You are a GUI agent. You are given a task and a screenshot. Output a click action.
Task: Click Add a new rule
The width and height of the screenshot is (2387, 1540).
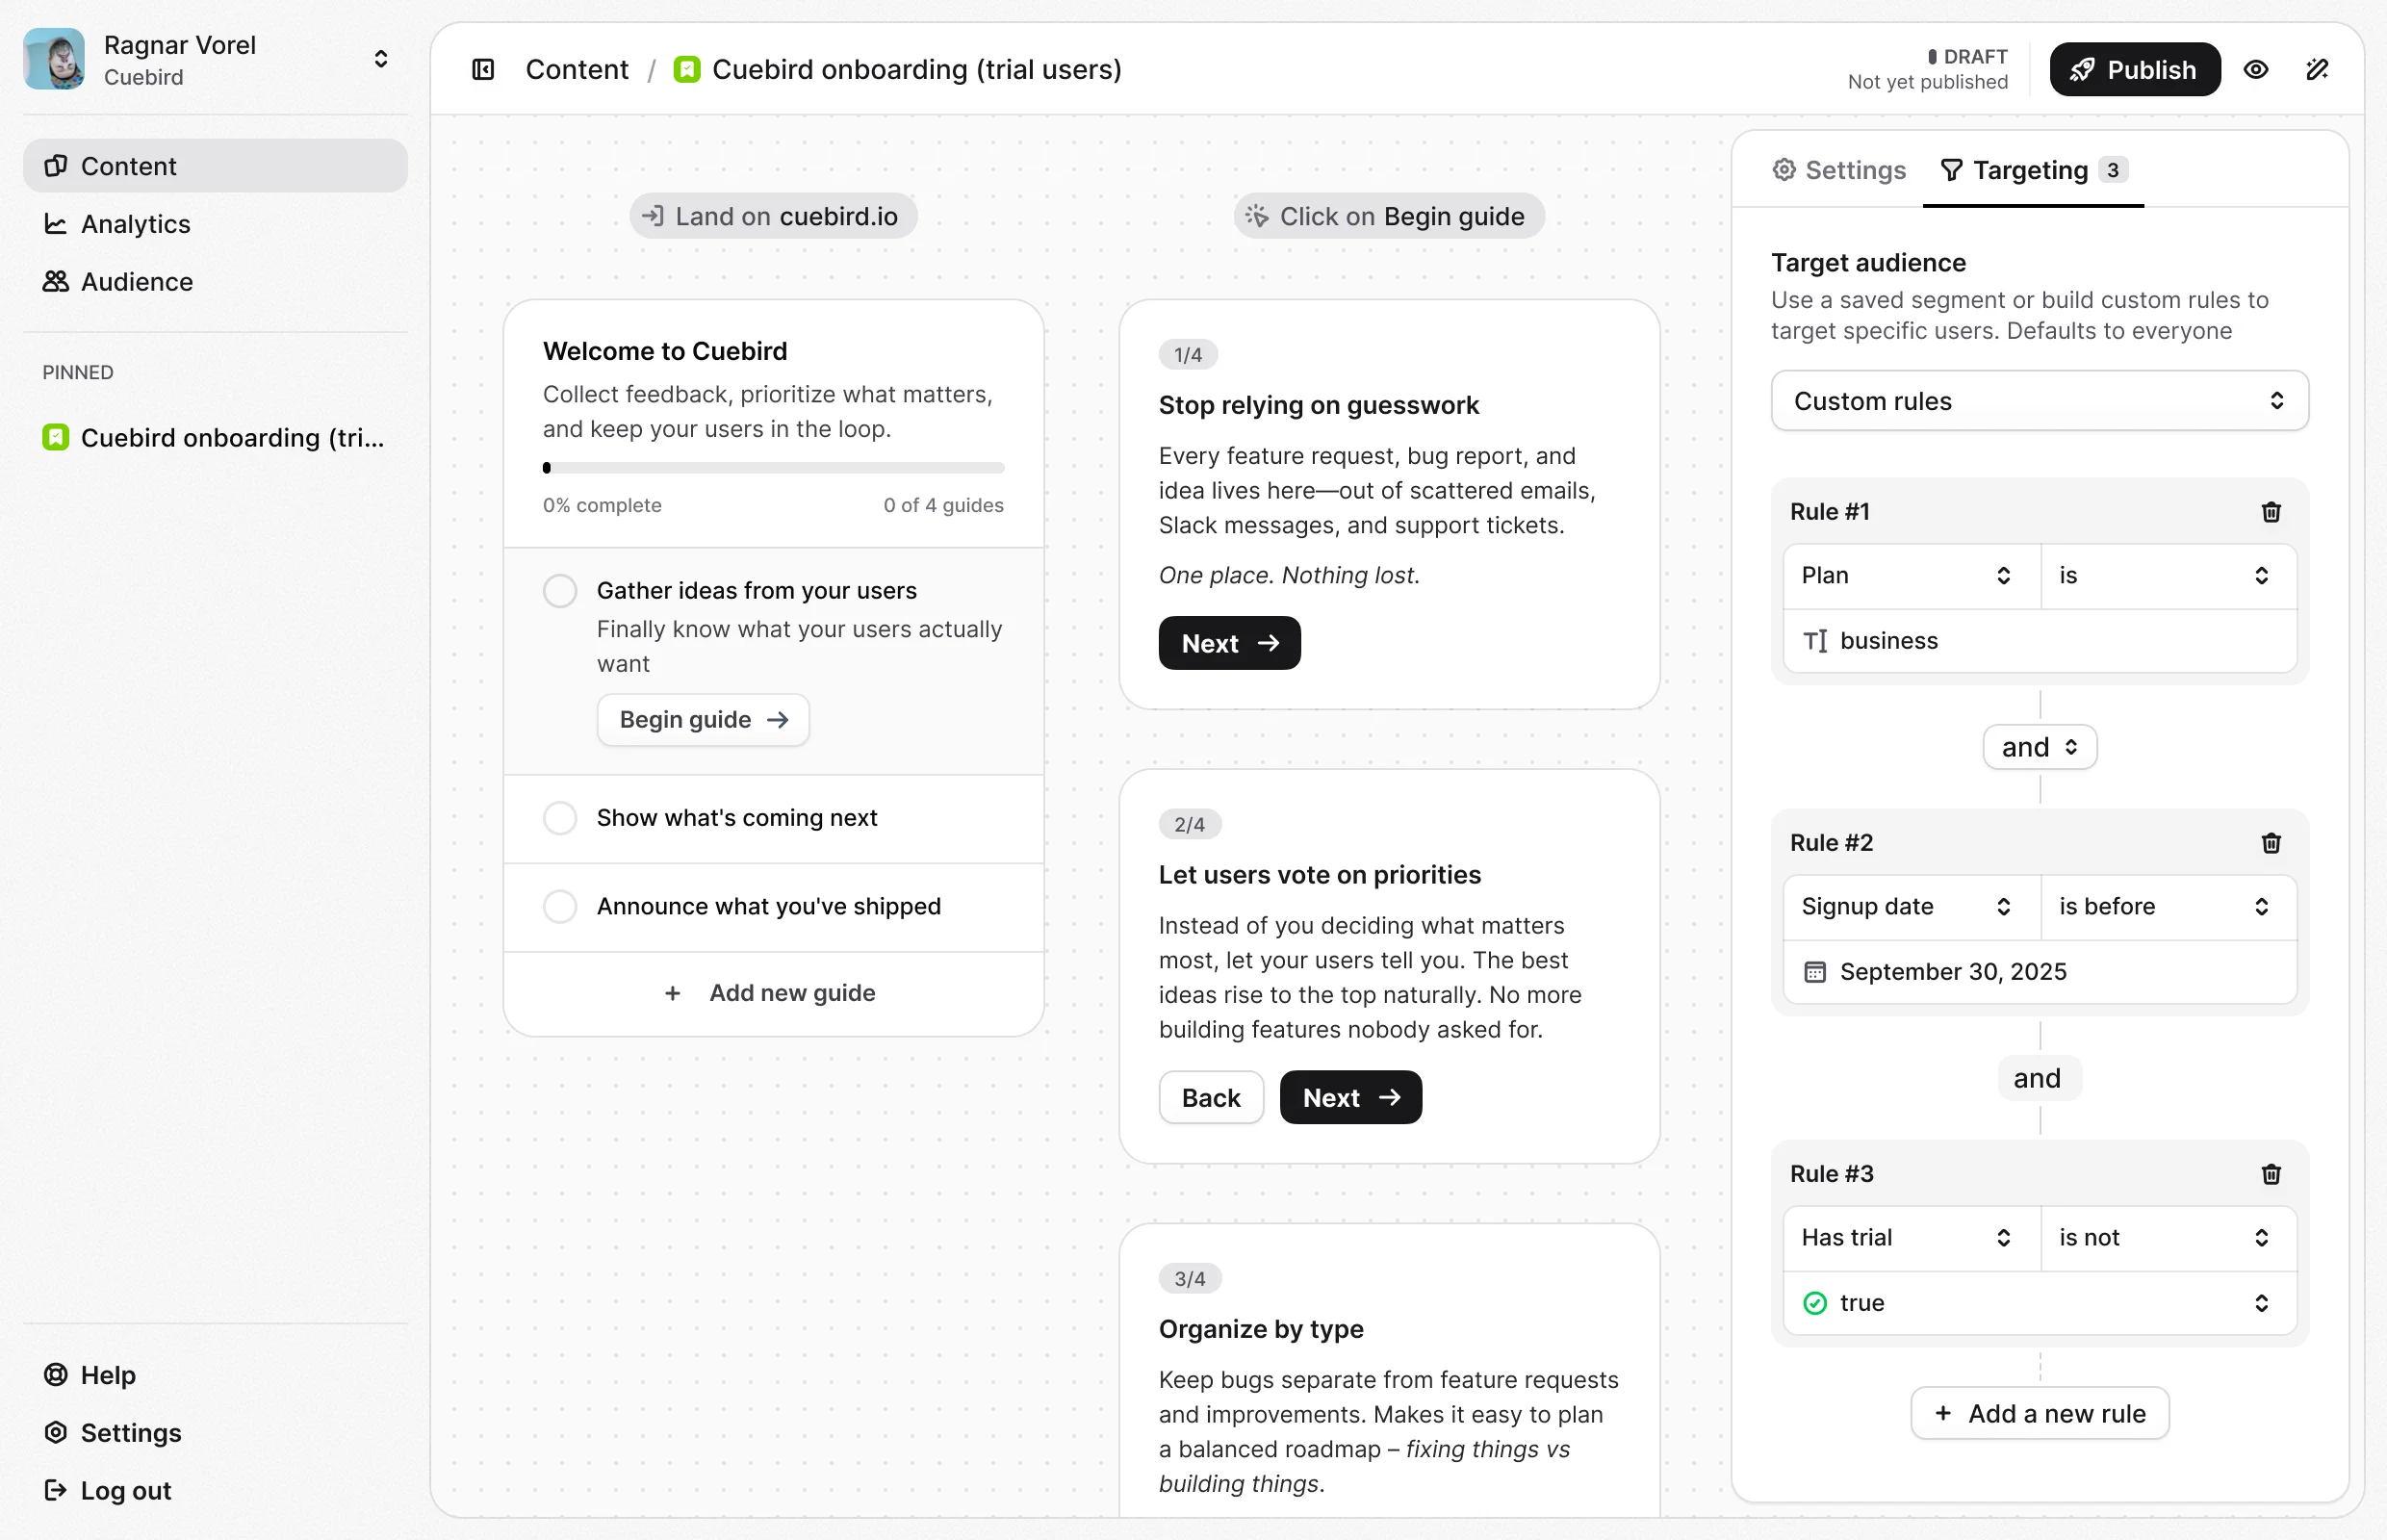(x=2039, y=1413)
